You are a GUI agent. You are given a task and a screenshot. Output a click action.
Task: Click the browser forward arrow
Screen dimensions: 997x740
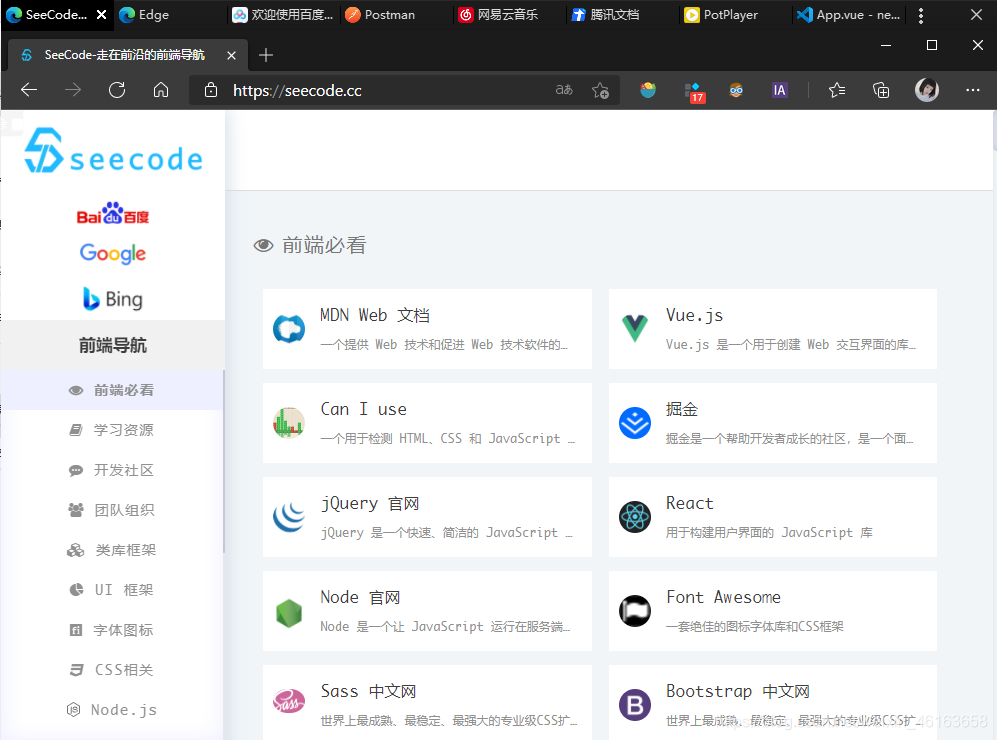tap(73, 90)
